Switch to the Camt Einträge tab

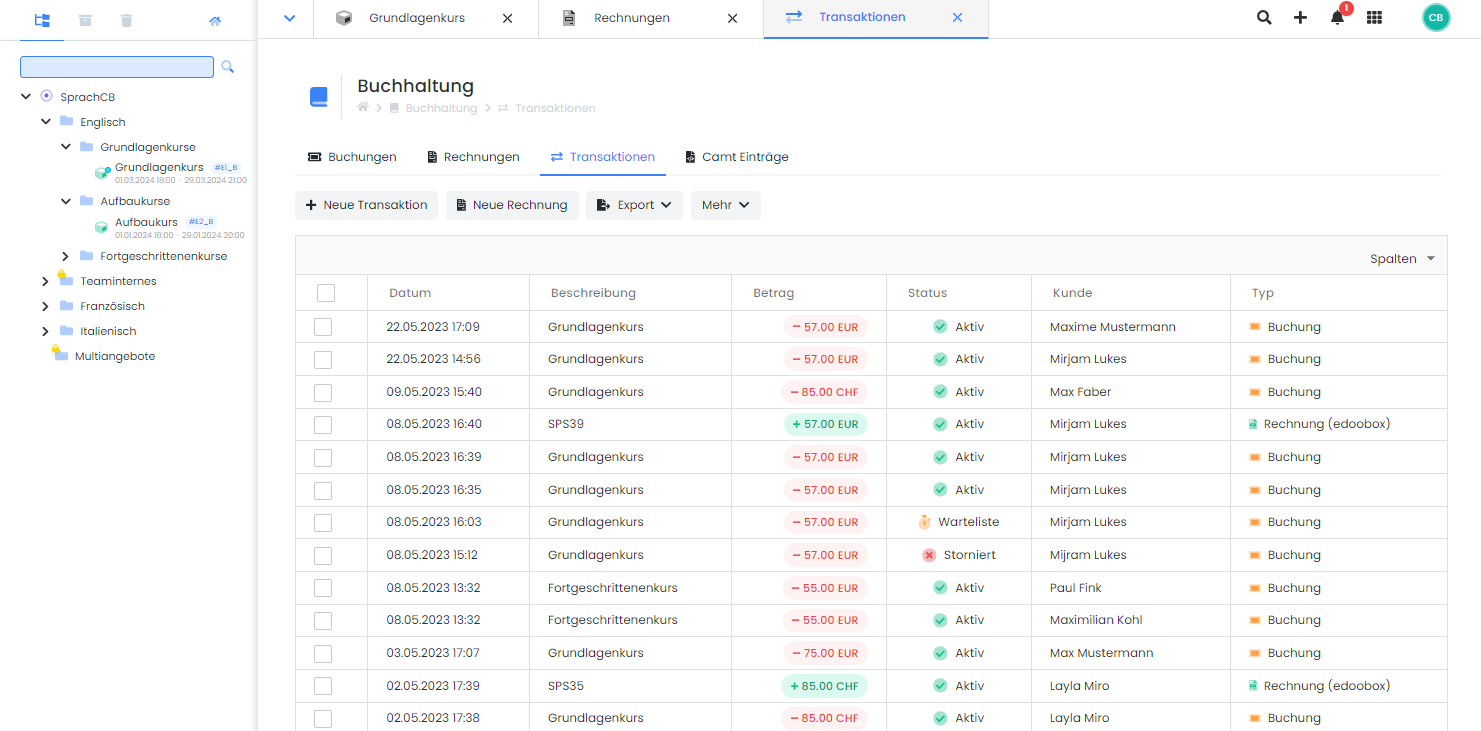pyautogui.click(x=736, y=157)
